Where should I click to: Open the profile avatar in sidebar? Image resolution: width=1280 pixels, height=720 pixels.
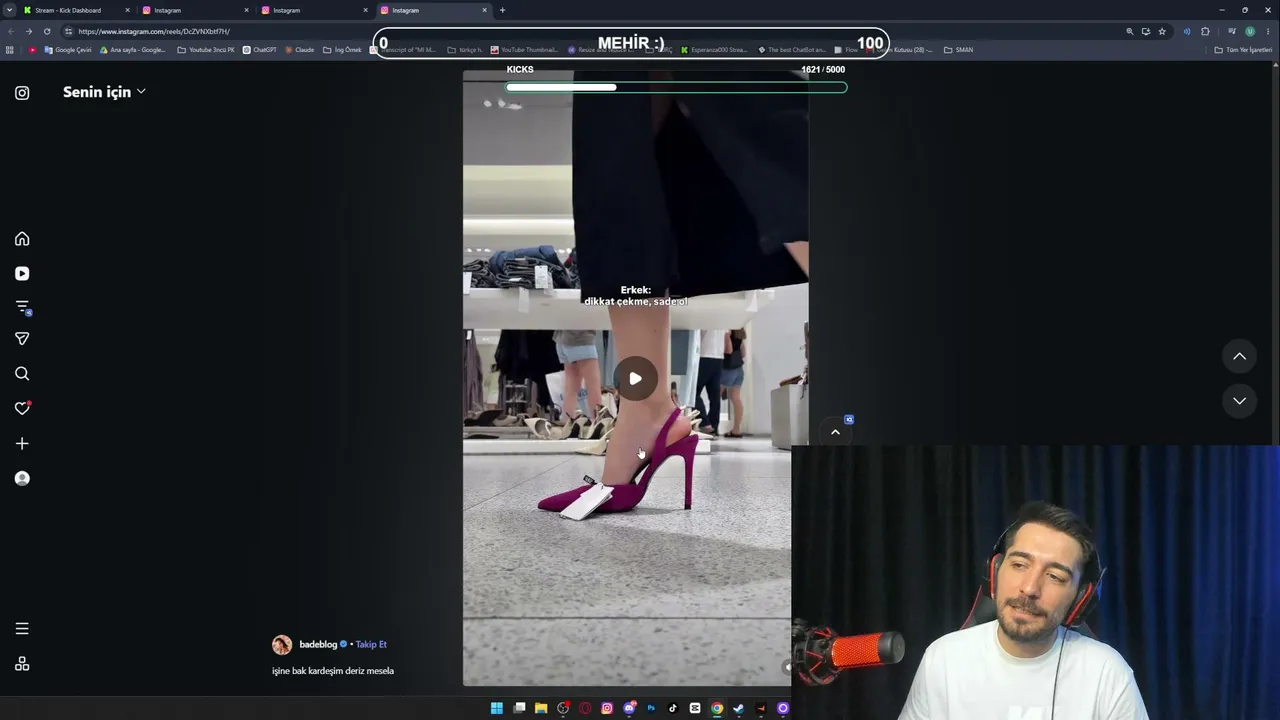click(x=22, y=478)
